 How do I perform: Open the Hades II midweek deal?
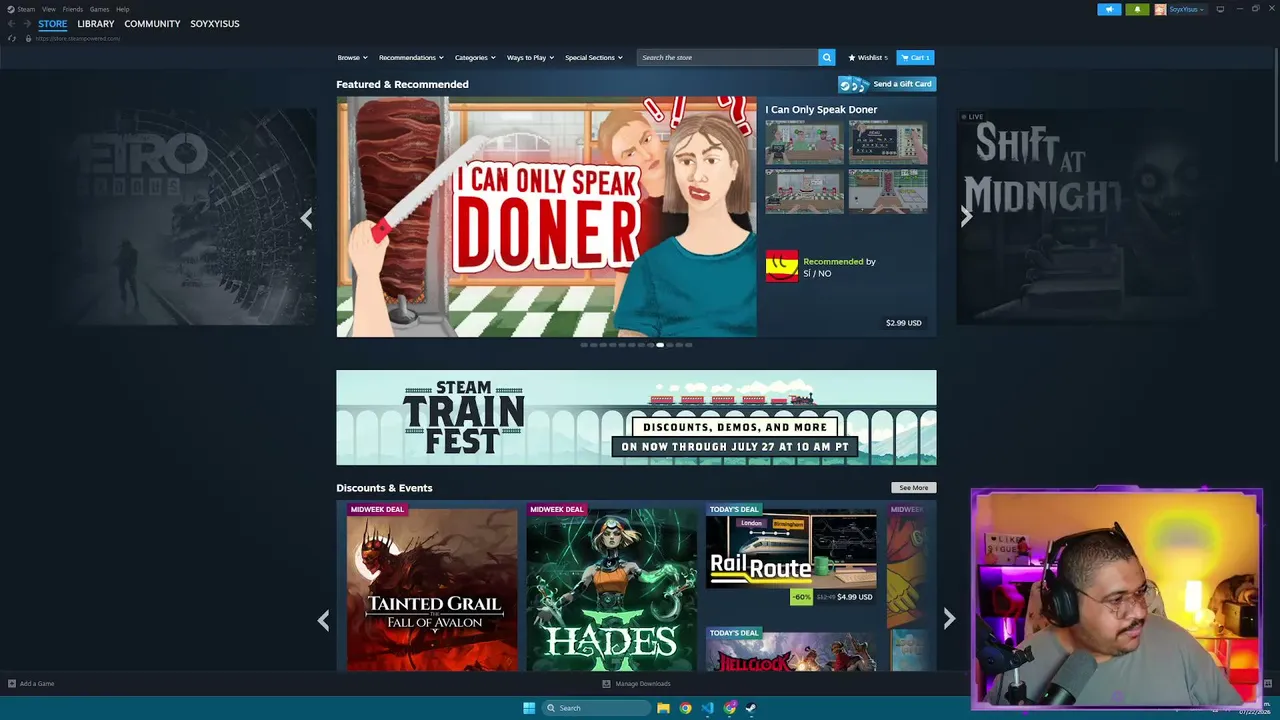click(612, 590)
